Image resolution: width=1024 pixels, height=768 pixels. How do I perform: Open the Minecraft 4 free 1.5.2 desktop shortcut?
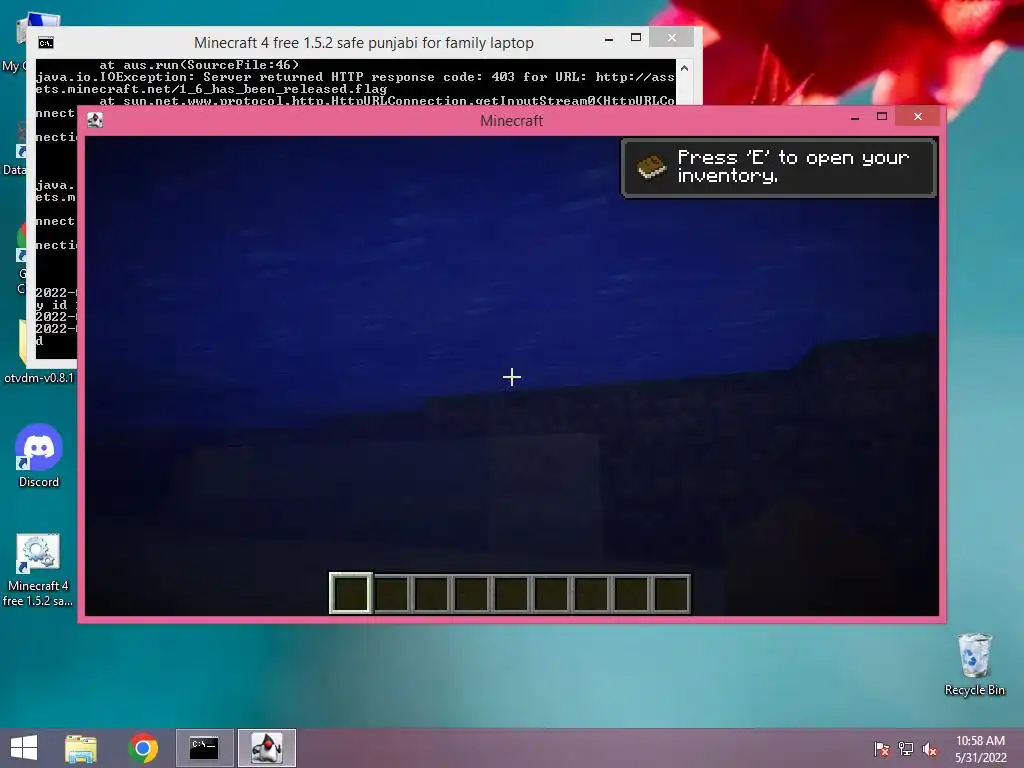pos(38,571)
